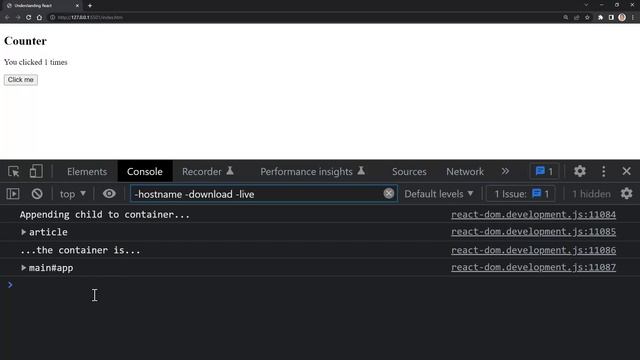Open the Chrome three-dot menu
This screenshot has height=360, width=640.
click(x=633, y=18)
